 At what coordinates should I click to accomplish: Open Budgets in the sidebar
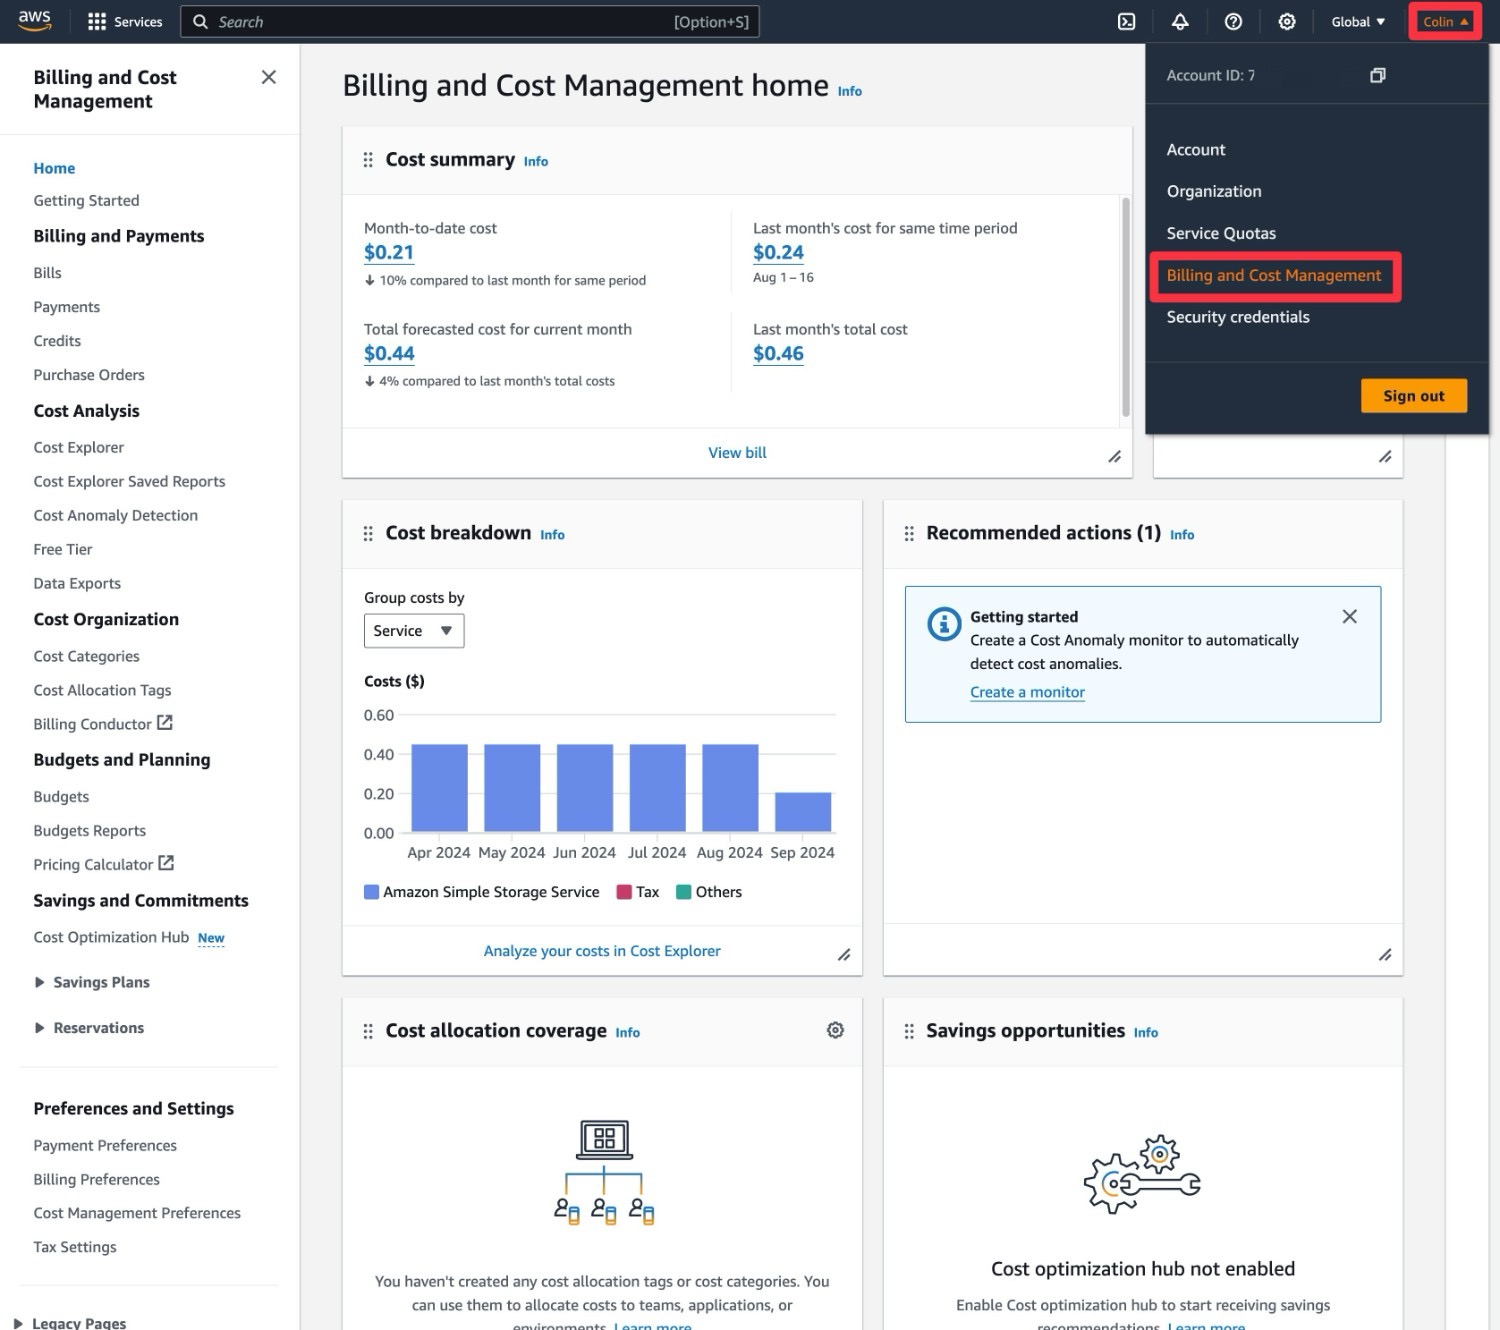point(61,797)
